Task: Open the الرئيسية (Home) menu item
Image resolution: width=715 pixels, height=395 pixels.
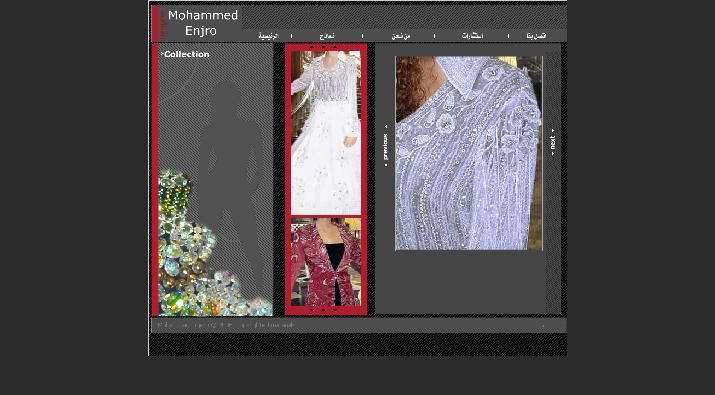Action: 268,36
